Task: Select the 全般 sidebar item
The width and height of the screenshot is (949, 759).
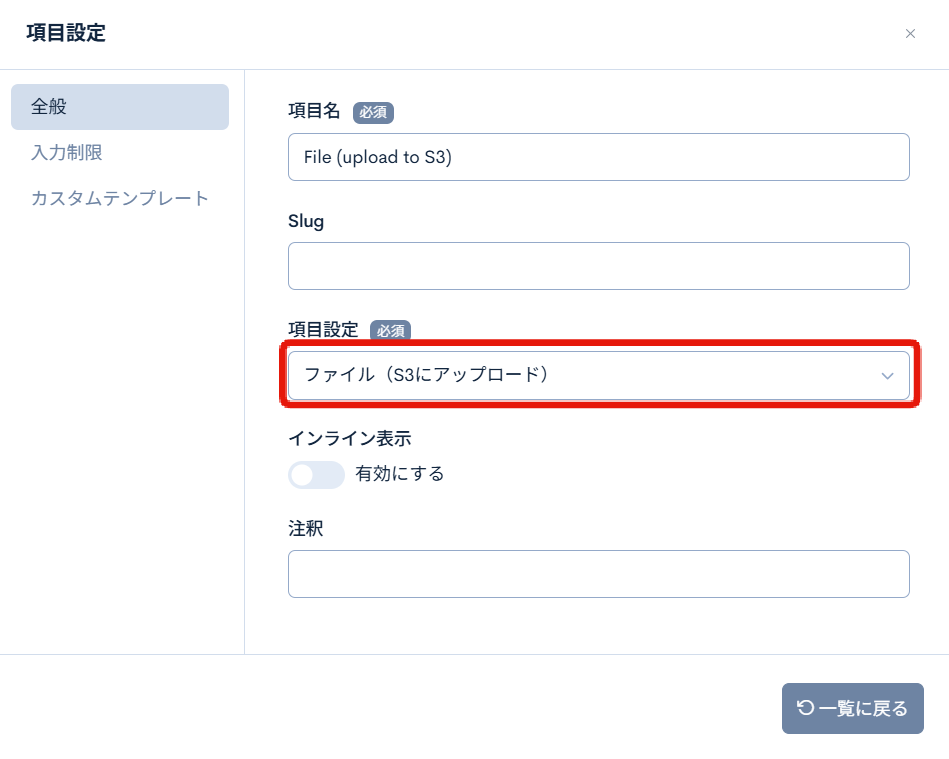Action: pos(49,106)
